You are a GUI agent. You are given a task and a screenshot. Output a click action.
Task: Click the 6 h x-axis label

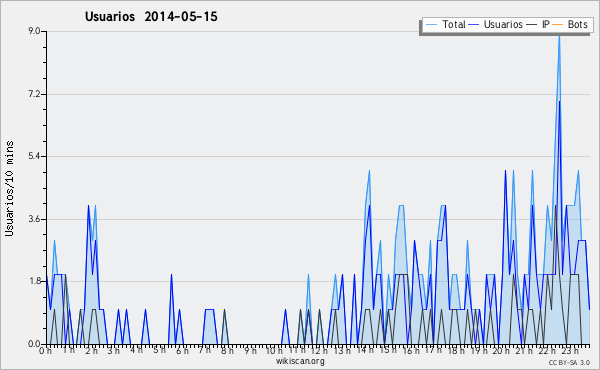182,351
